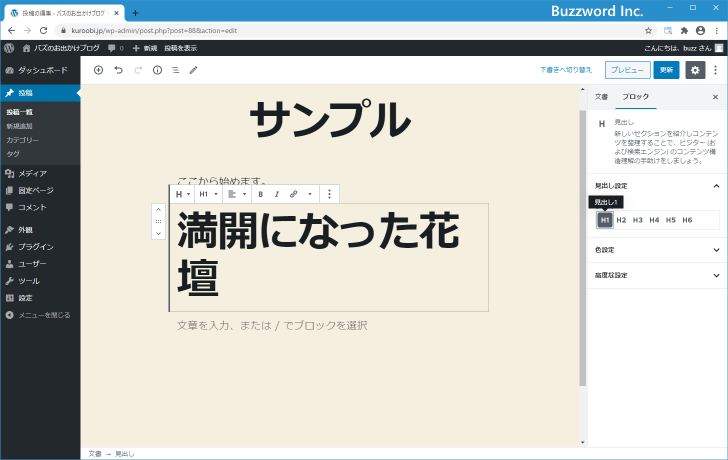Open the text alignment dropdown

point(237,194)
